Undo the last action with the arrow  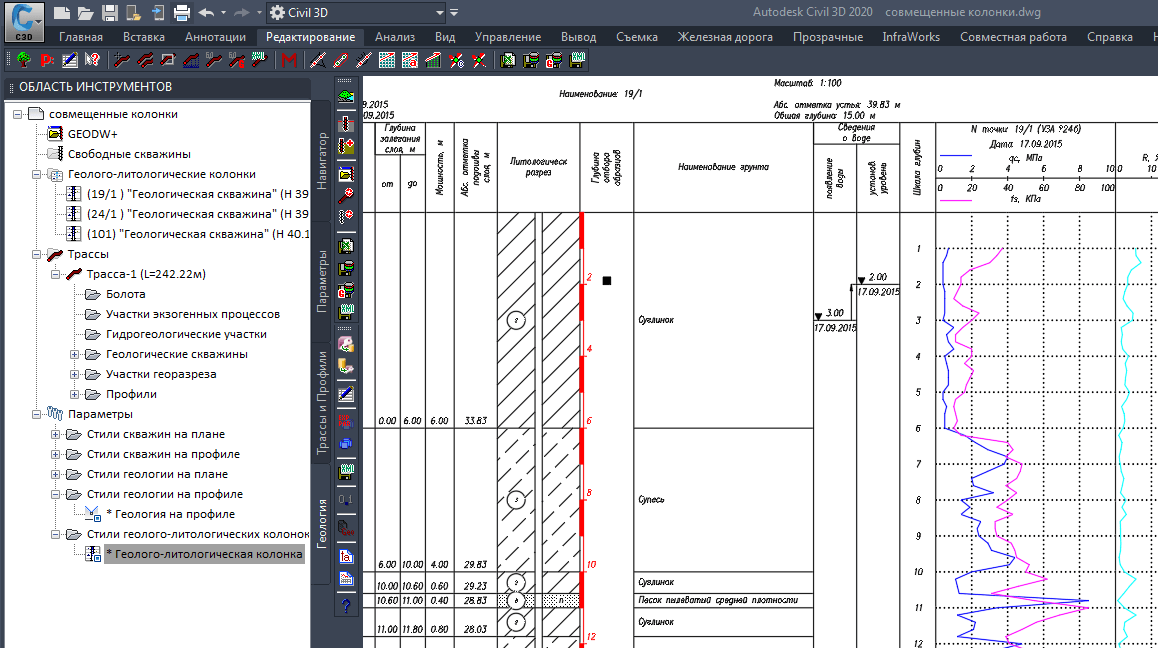point(206,13)
